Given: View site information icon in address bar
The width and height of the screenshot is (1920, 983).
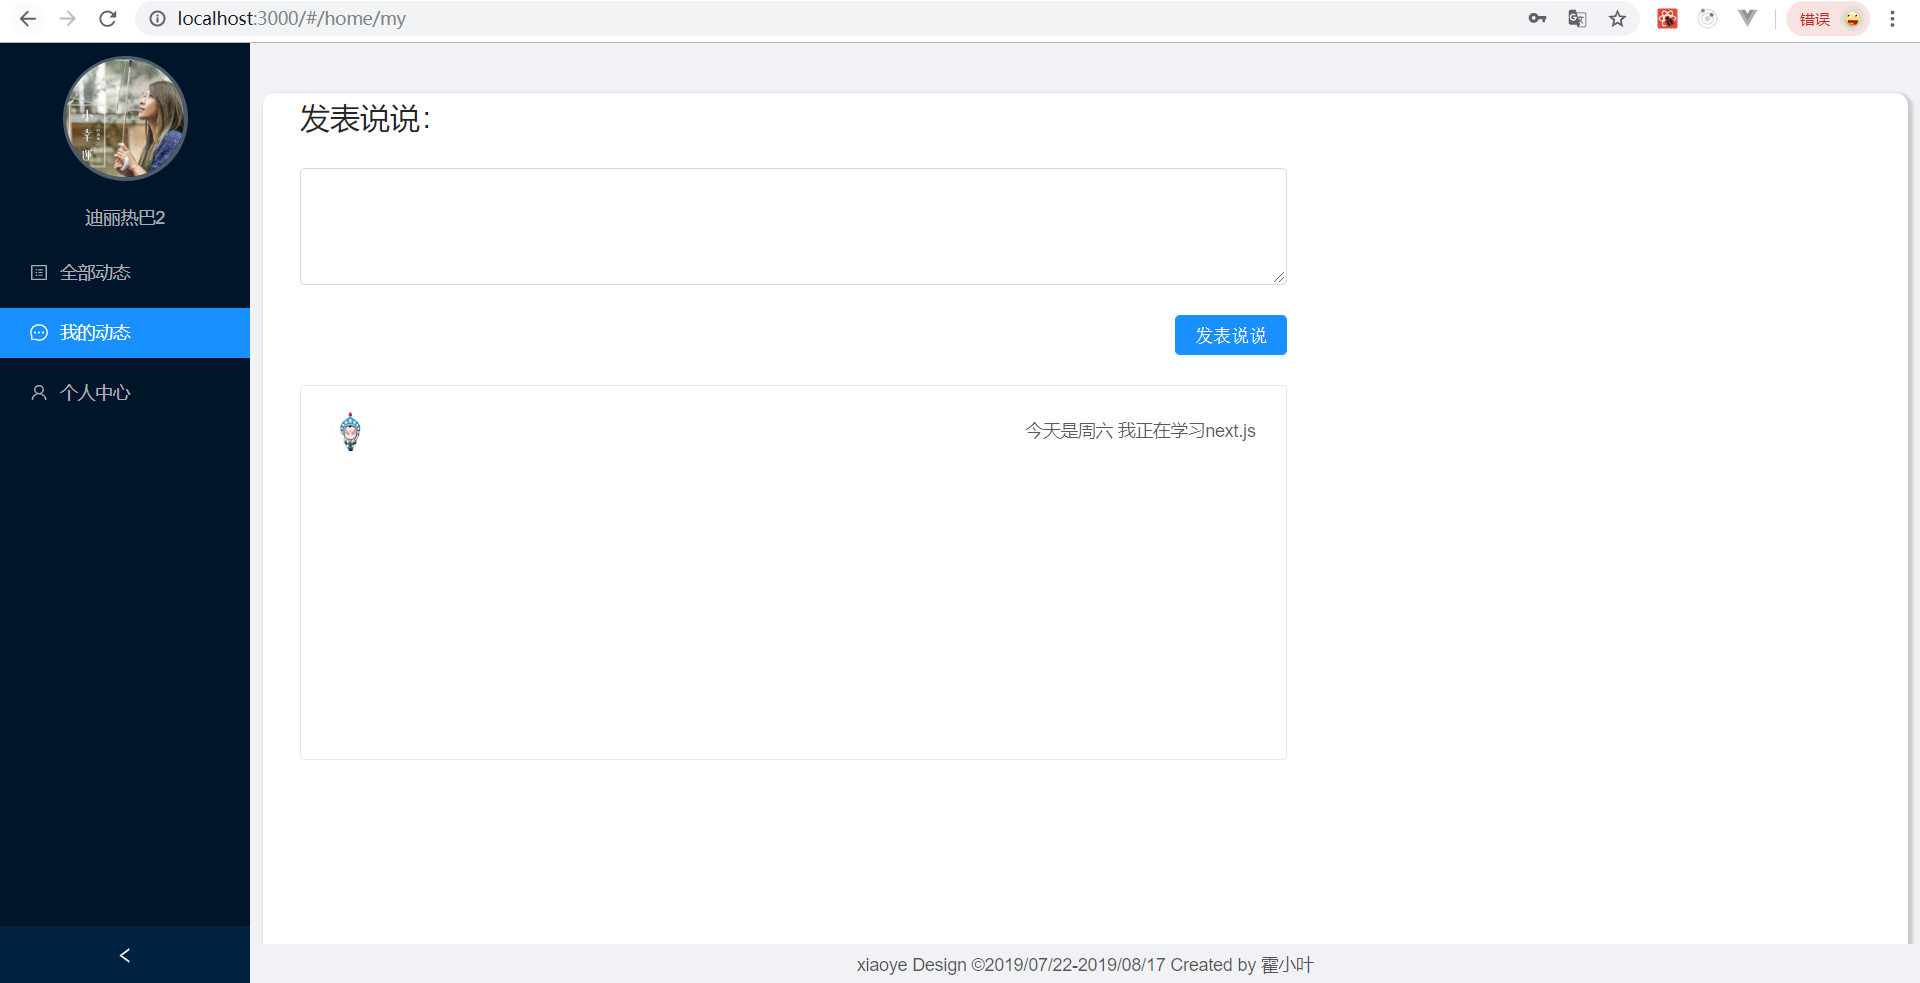Looking at the screenshot, I should tap(157, 18).
